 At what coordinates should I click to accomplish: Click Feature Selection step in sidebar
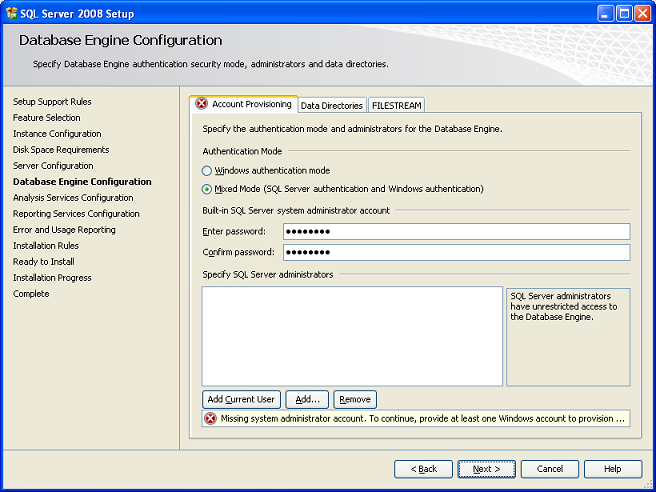(46, 118)
